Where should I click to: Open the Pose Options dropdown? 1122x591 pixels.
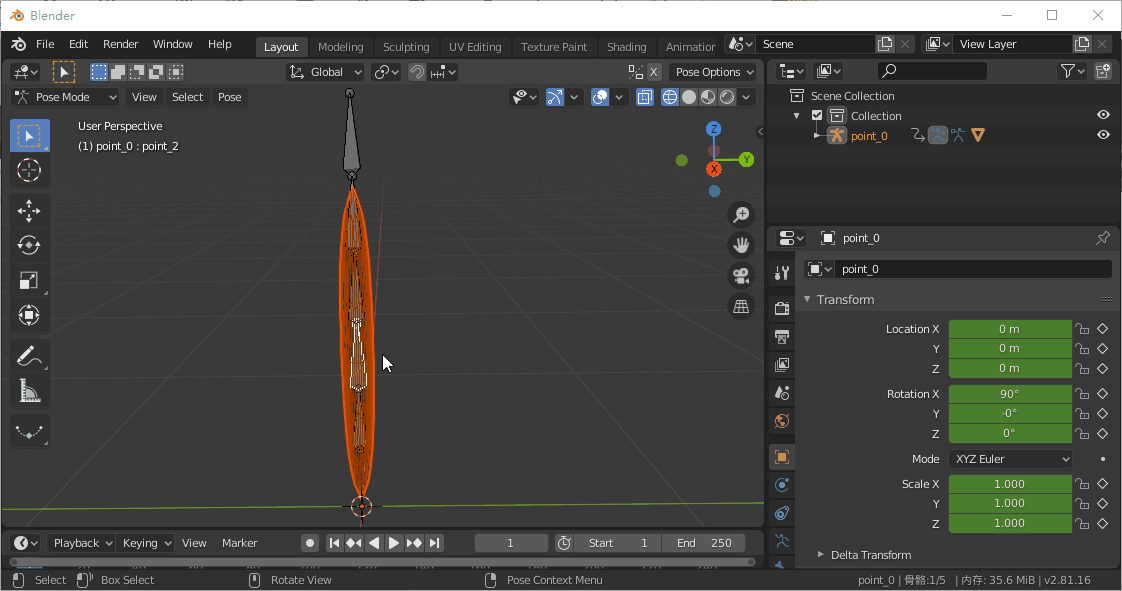713,72
